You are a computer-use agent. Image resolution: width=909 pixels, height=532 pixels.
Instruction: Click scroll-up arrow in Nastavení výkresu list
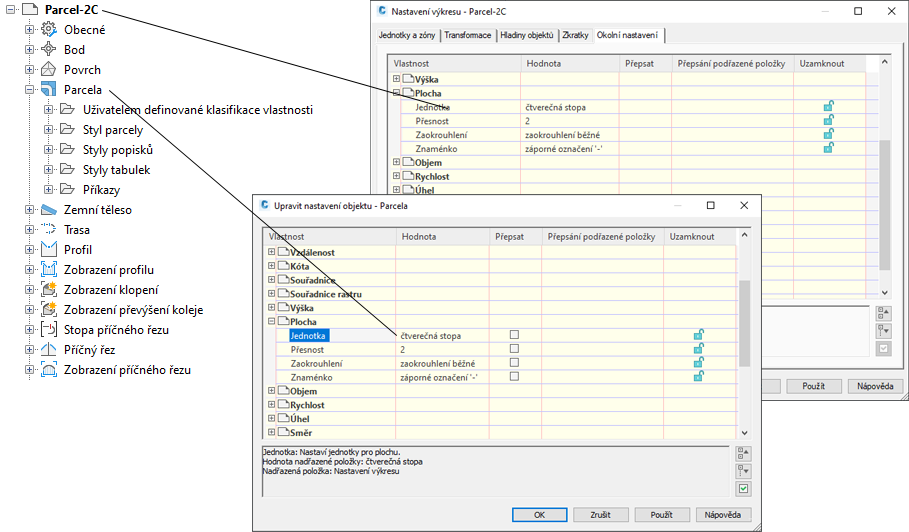885,61
